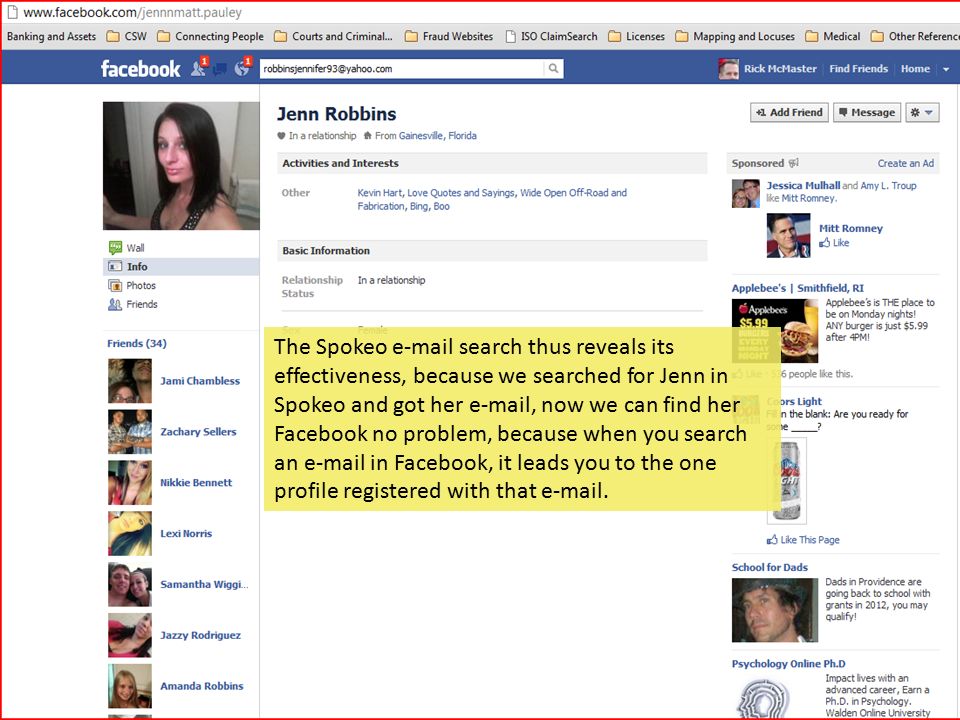Click Mitt Romney ad photo

[789, 235]
